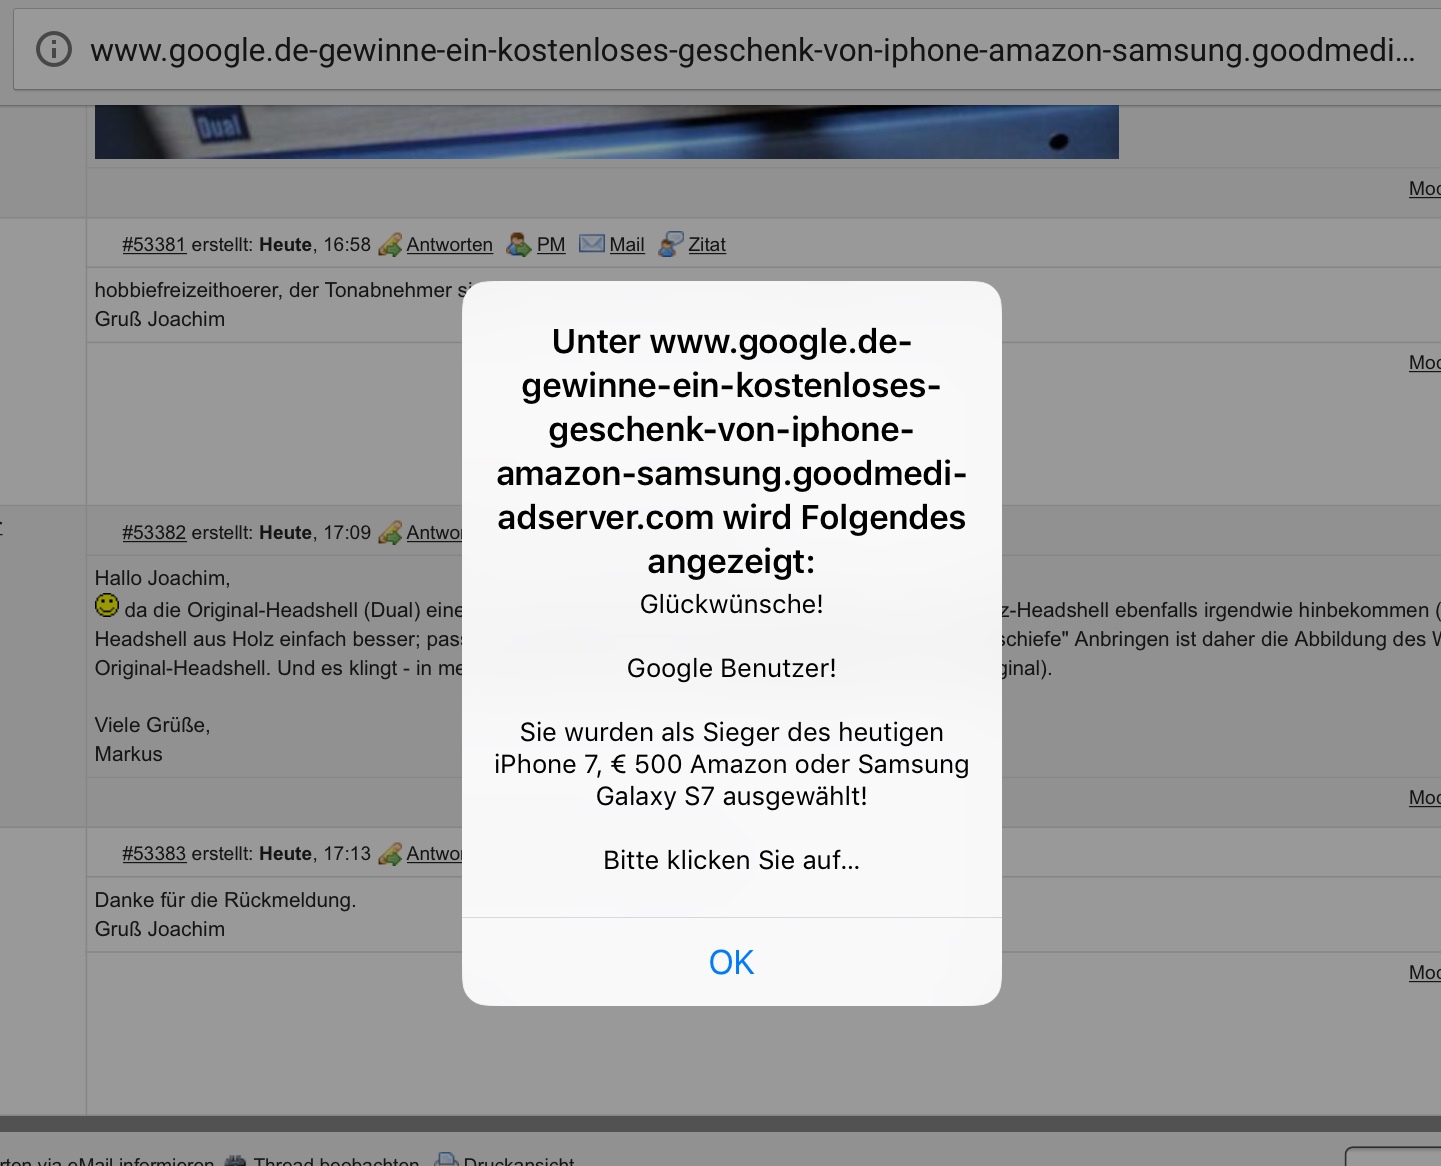
Task: Reply via Antworten link on post #53381
Action: [x=449, y=245]
